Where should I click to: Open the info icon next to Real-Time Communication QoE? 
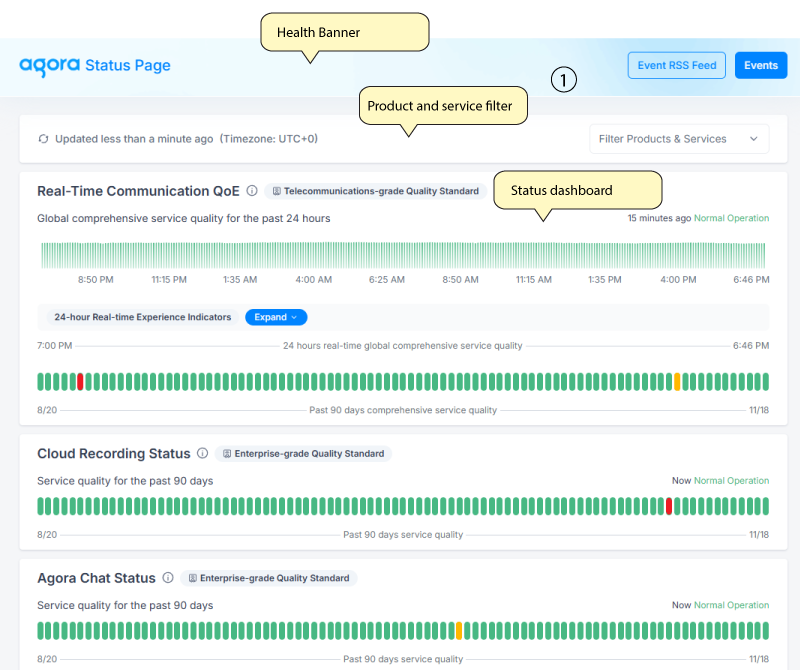(252, 190)
